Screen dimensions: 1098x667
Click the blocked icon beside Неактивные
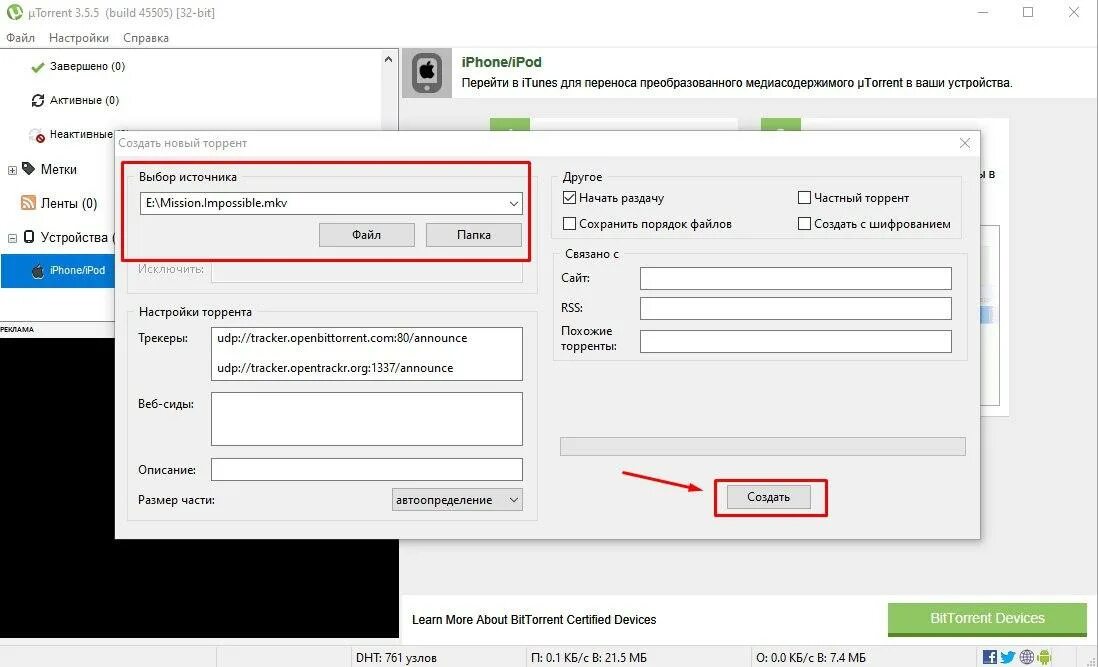[38, 136]
